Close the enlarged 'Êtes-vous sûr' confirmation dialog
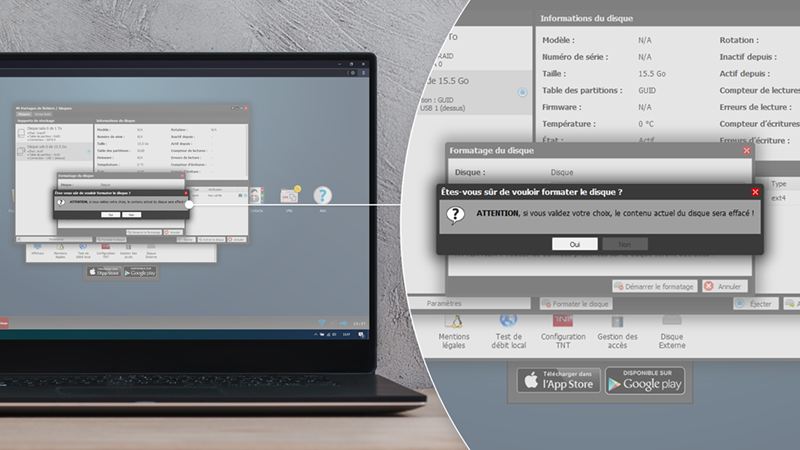800x450 pixels. point(755,192)
